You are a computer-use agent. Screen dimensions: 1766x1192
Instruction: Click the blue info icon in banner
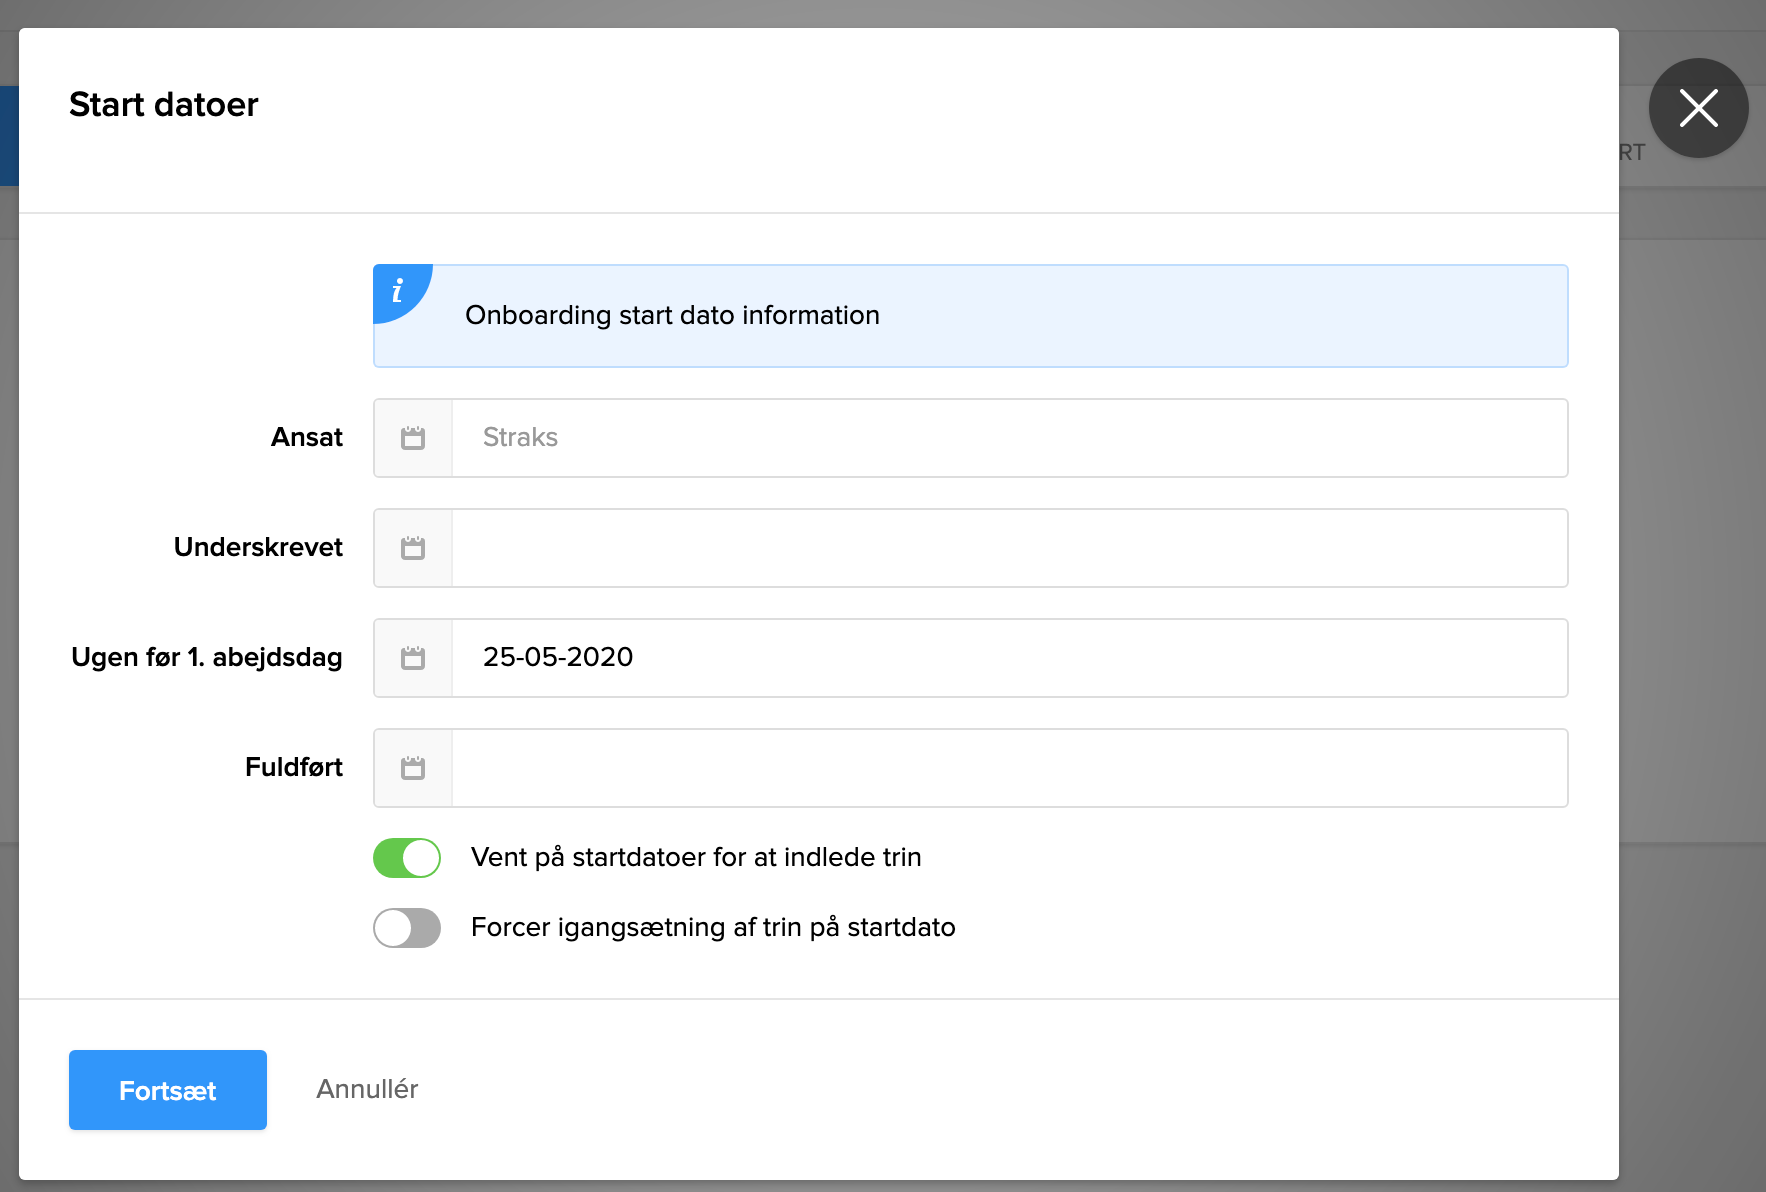point(398,291)
